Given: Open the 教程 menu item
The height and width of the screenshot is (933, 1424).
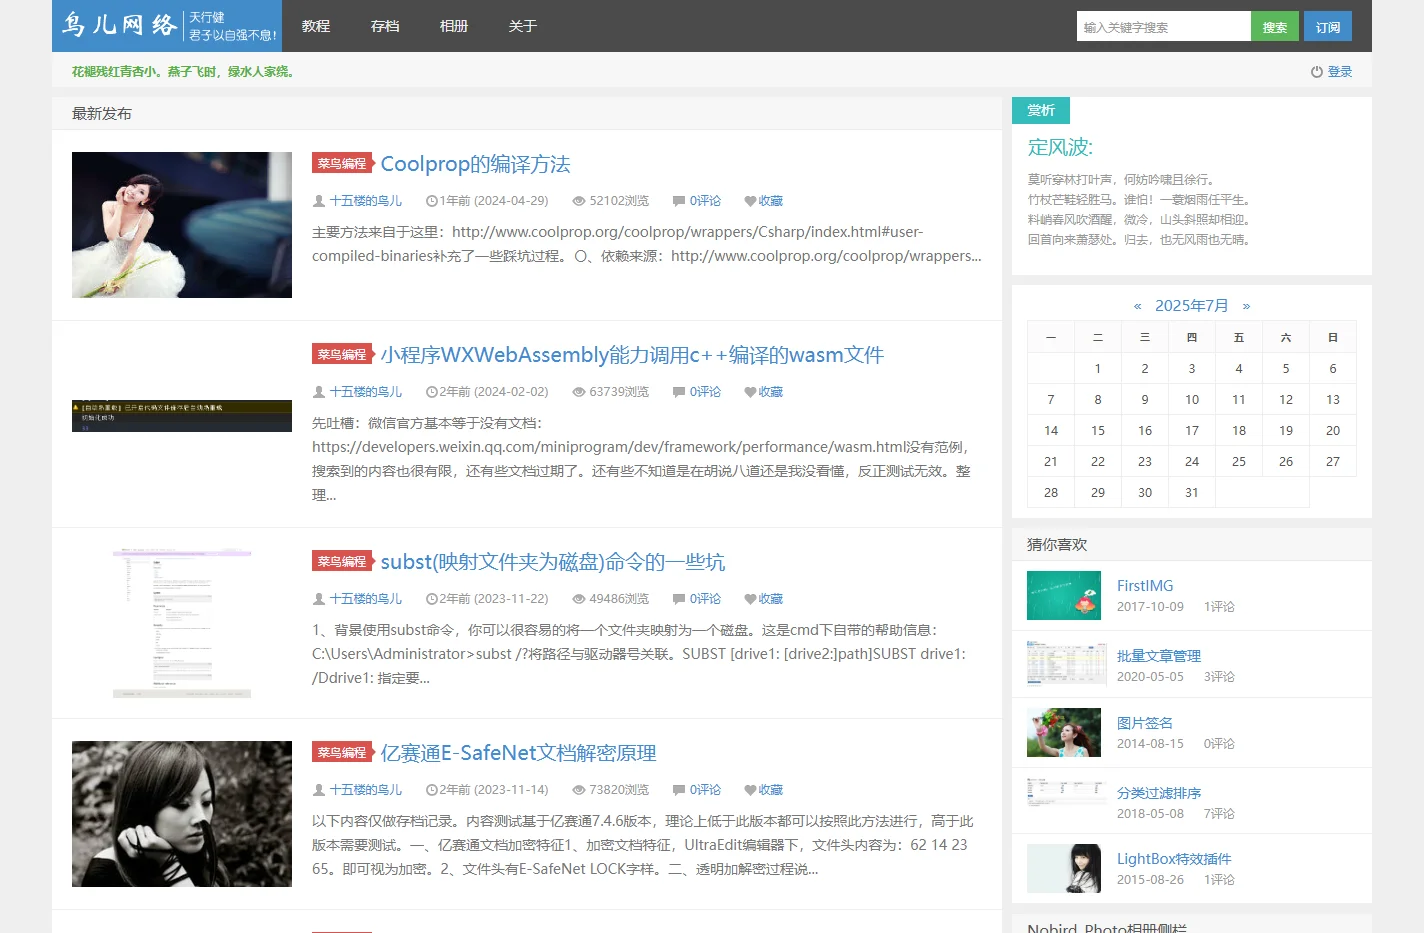Looking at the screenshot, I should [316, 26].
